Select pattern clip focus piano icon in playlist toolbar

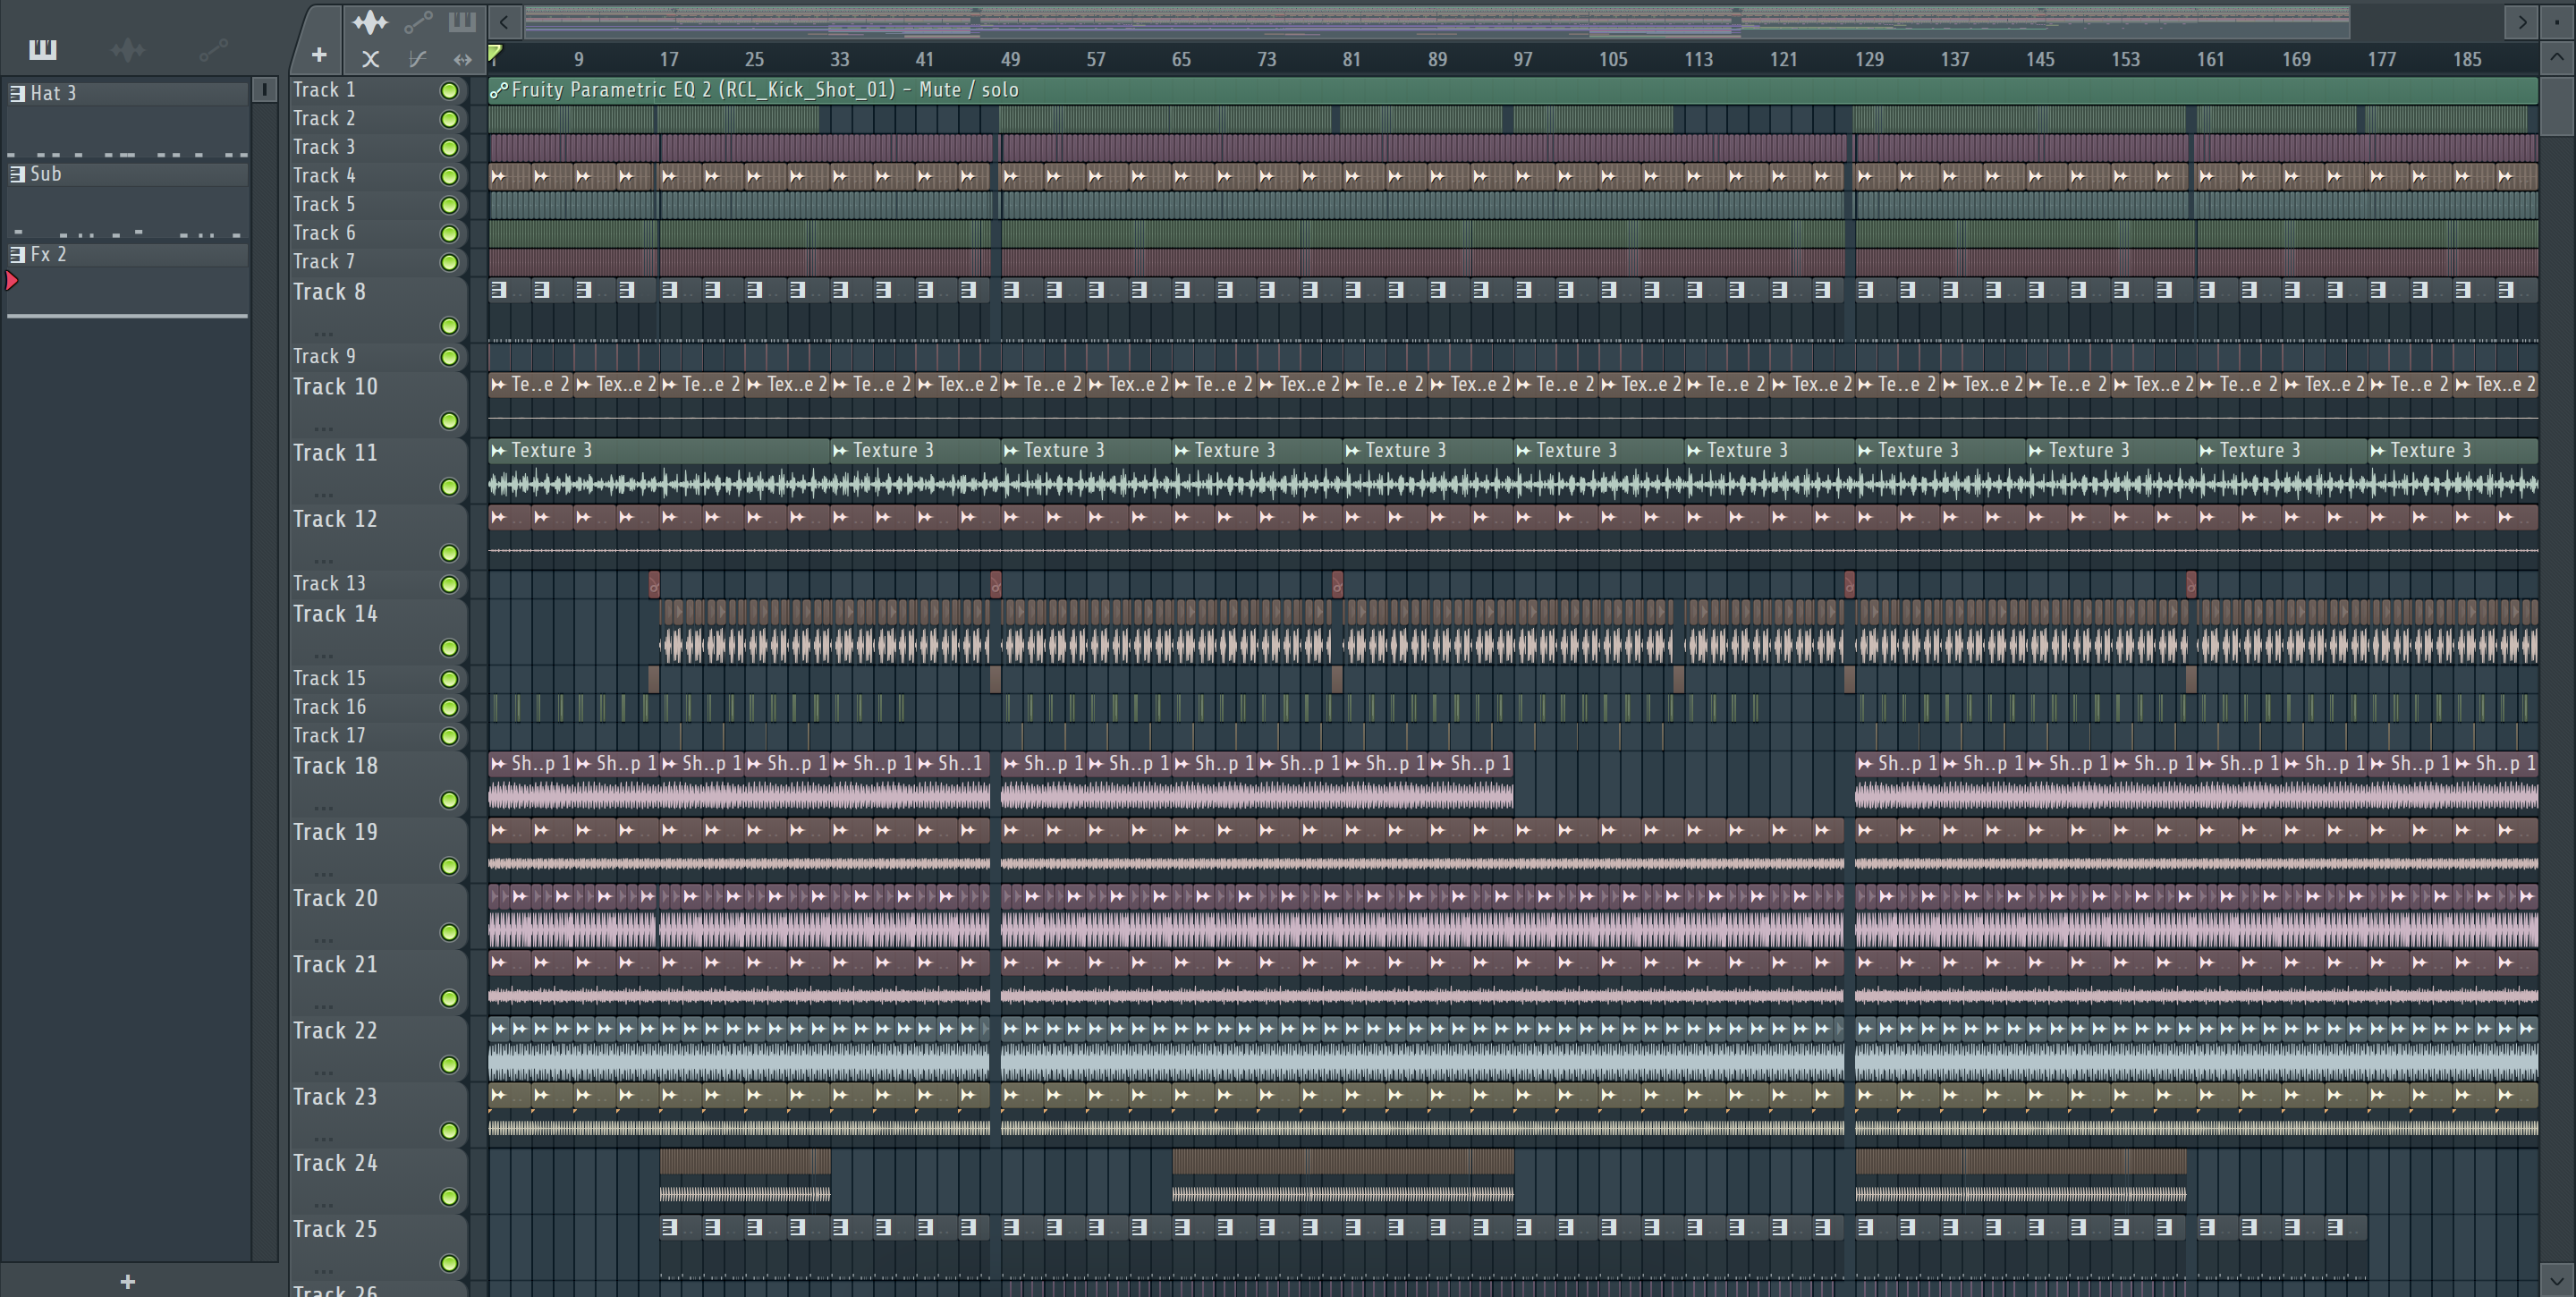461,21
